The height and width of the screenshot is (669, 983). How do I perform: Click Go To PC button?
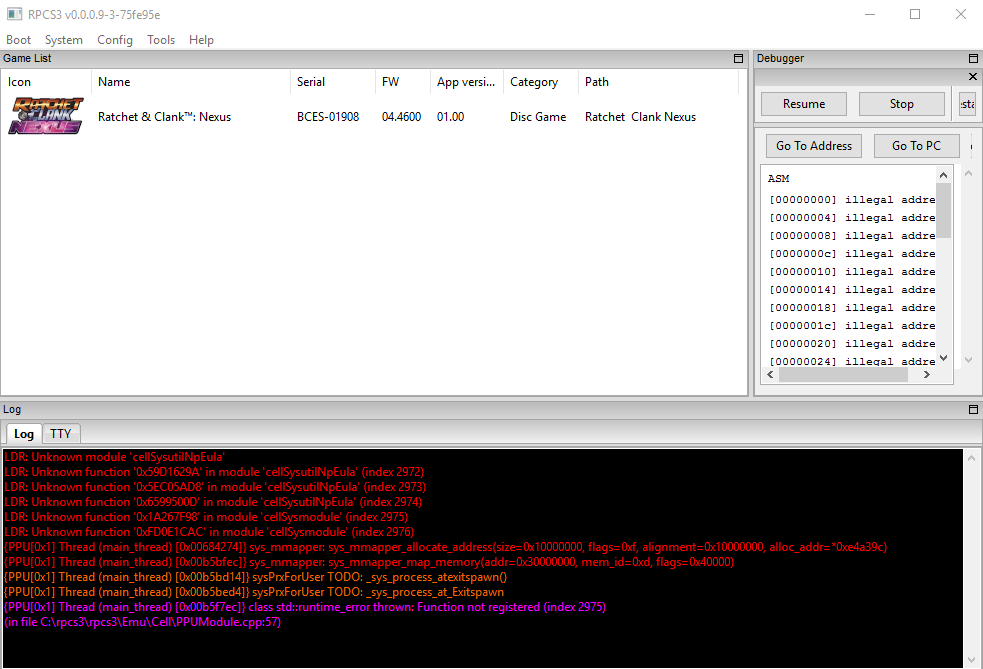[x=916, y=146]
